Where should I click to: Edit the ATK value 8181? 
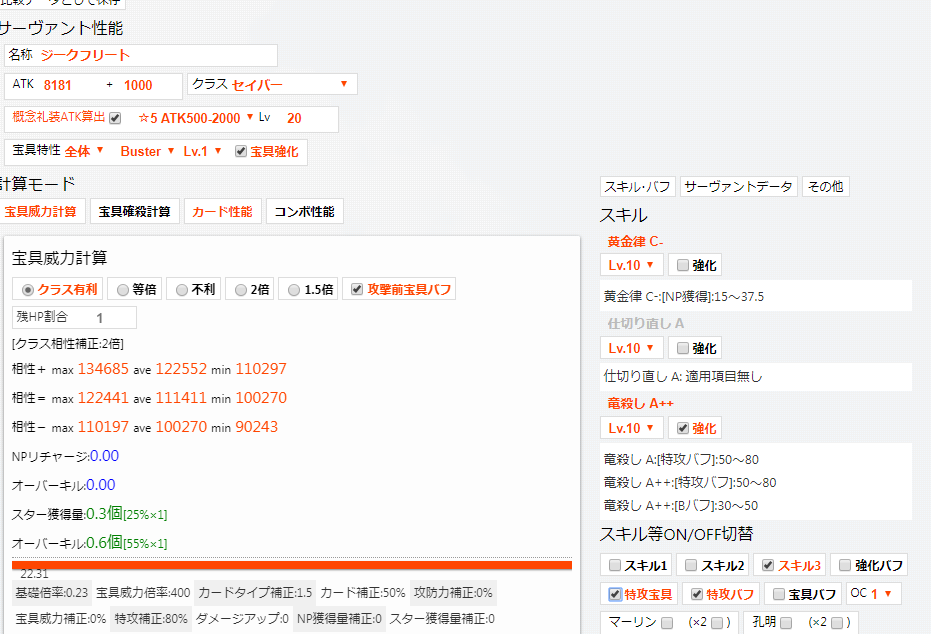[58, 85]
